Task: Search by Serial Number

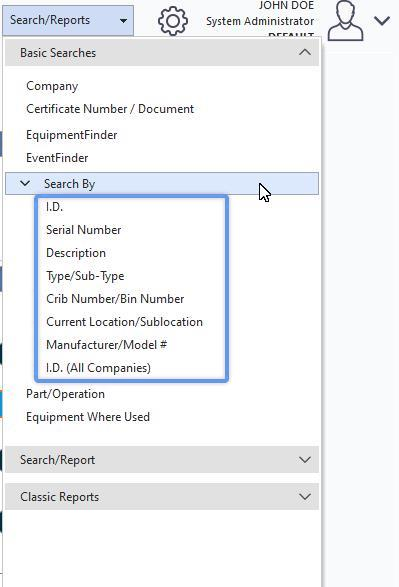Action: [83, 229]
